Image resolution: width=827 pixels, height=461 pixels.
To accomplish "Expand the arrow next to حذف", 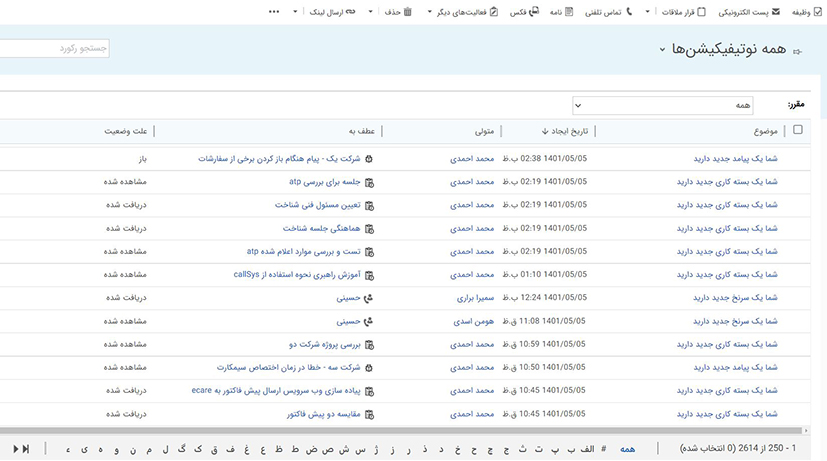I will click(371, 12).
